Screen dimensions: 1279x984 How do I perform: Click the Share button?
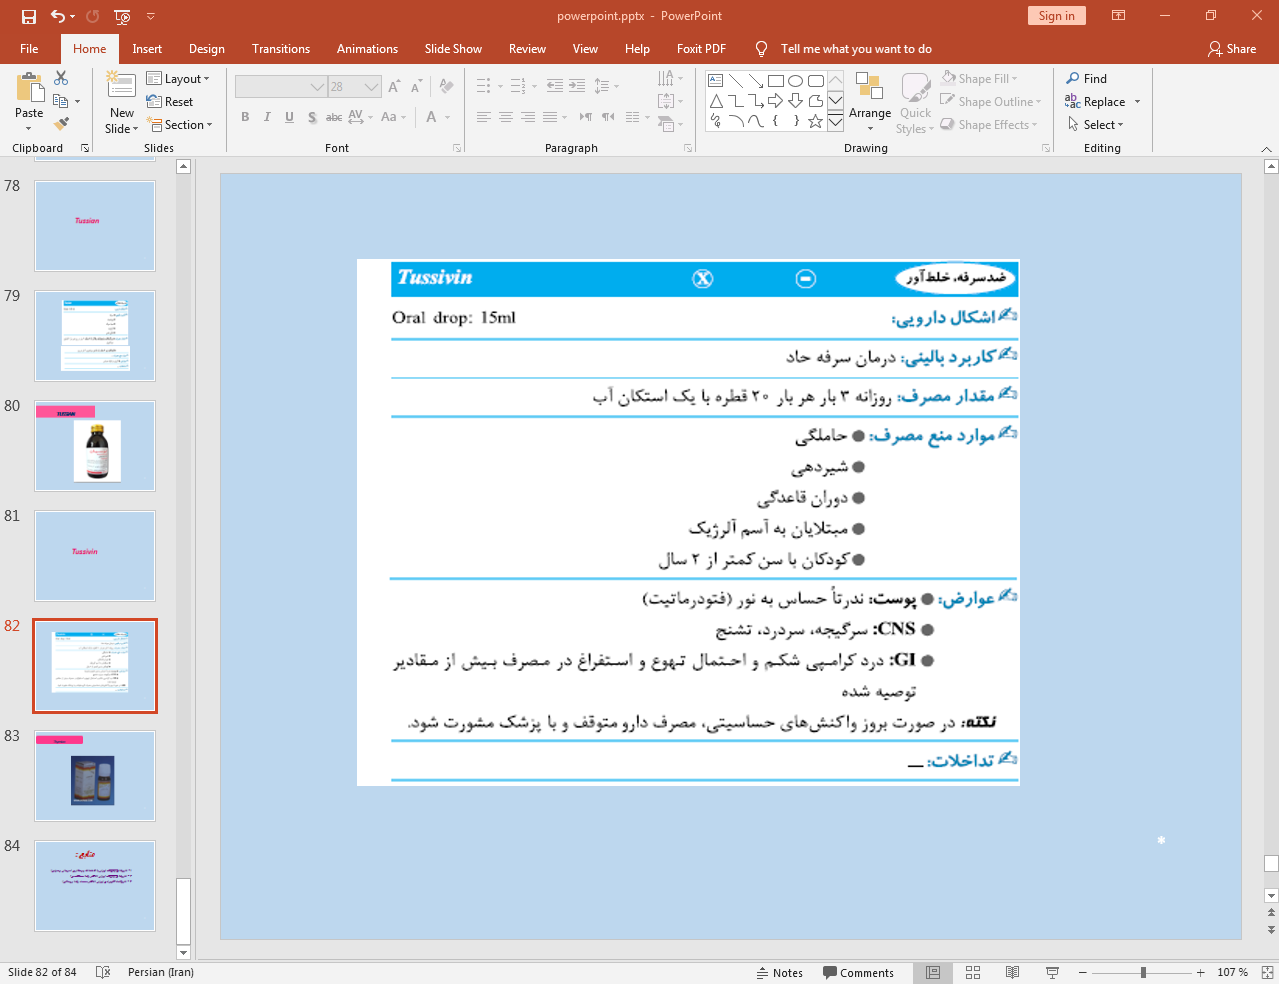[1232, 49]
